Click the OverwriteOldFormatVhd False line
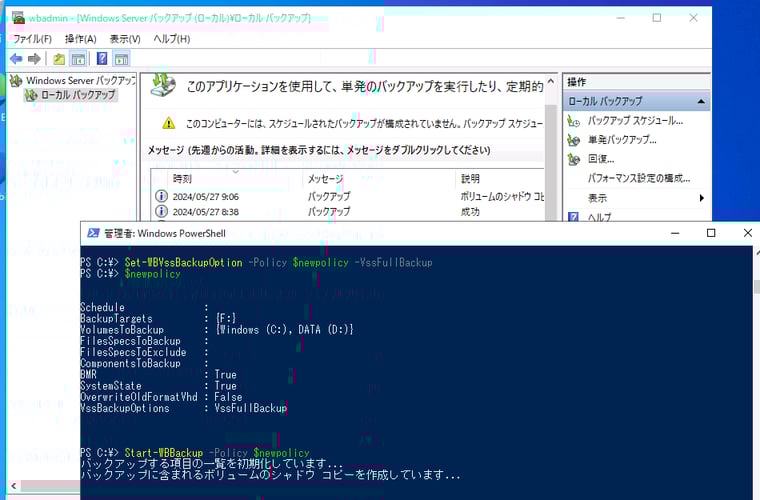Screen dimensions: 760x500 pyautogui.click(x=161, y=397)
